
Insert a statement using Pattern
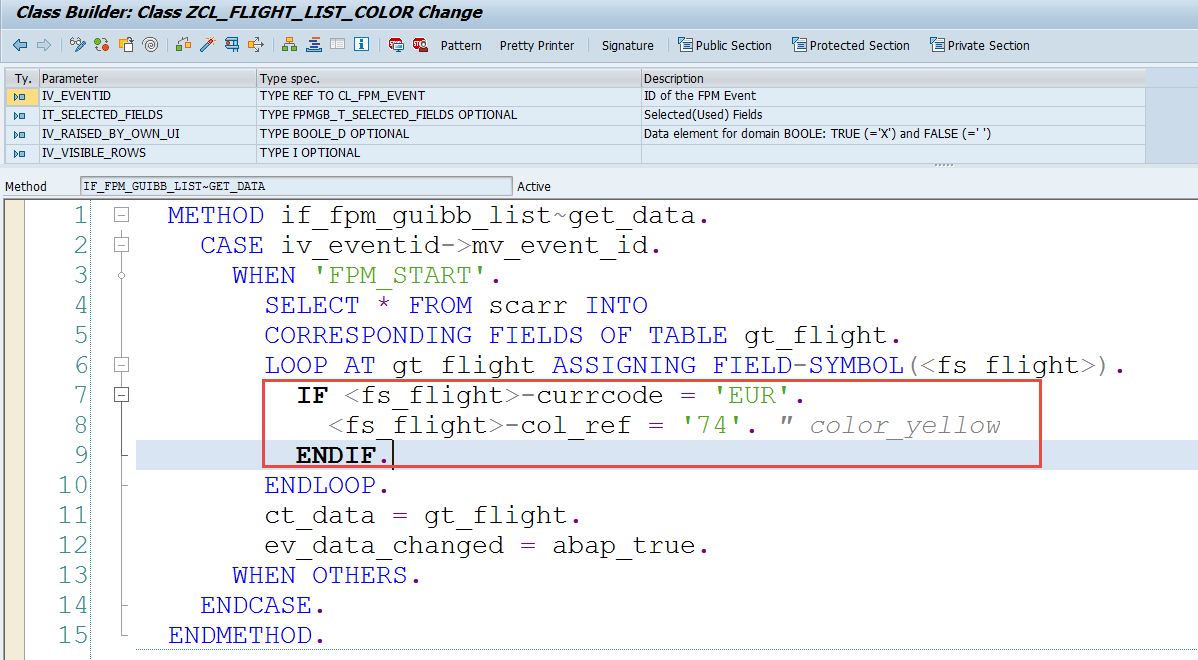pyautogui.click(x=460, y=45)
